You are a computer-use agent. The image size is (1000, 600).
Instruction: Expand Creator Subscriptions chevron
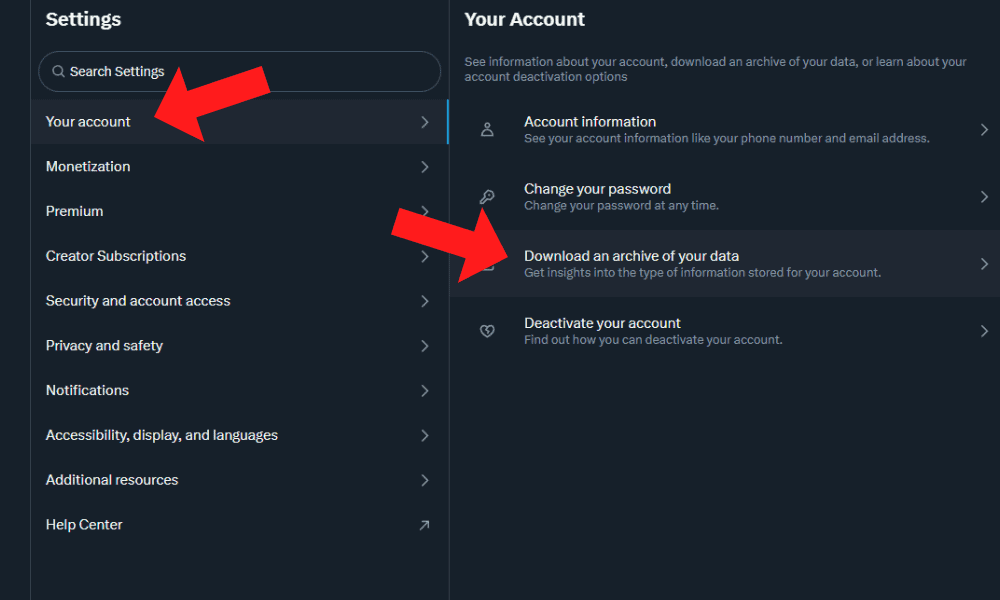424,257
